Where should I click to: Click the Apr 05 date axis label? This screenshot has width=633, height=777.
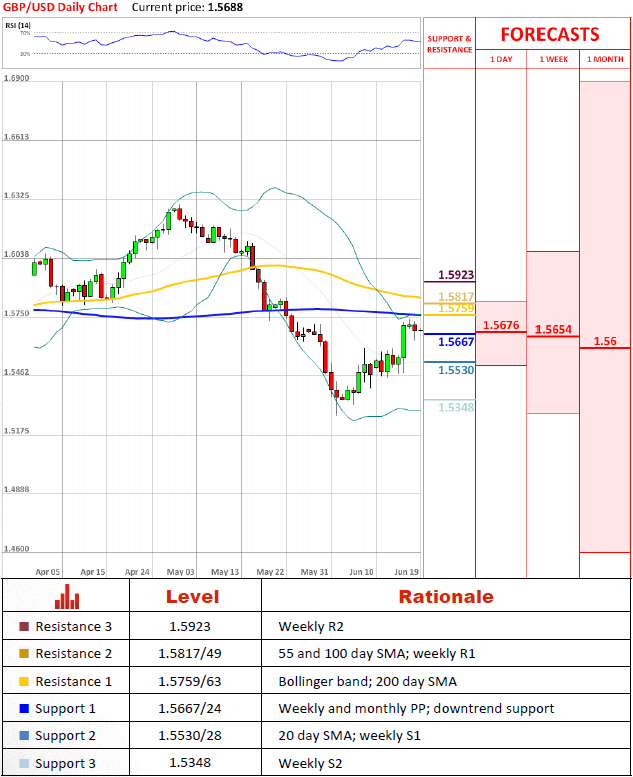pos(48,572)
